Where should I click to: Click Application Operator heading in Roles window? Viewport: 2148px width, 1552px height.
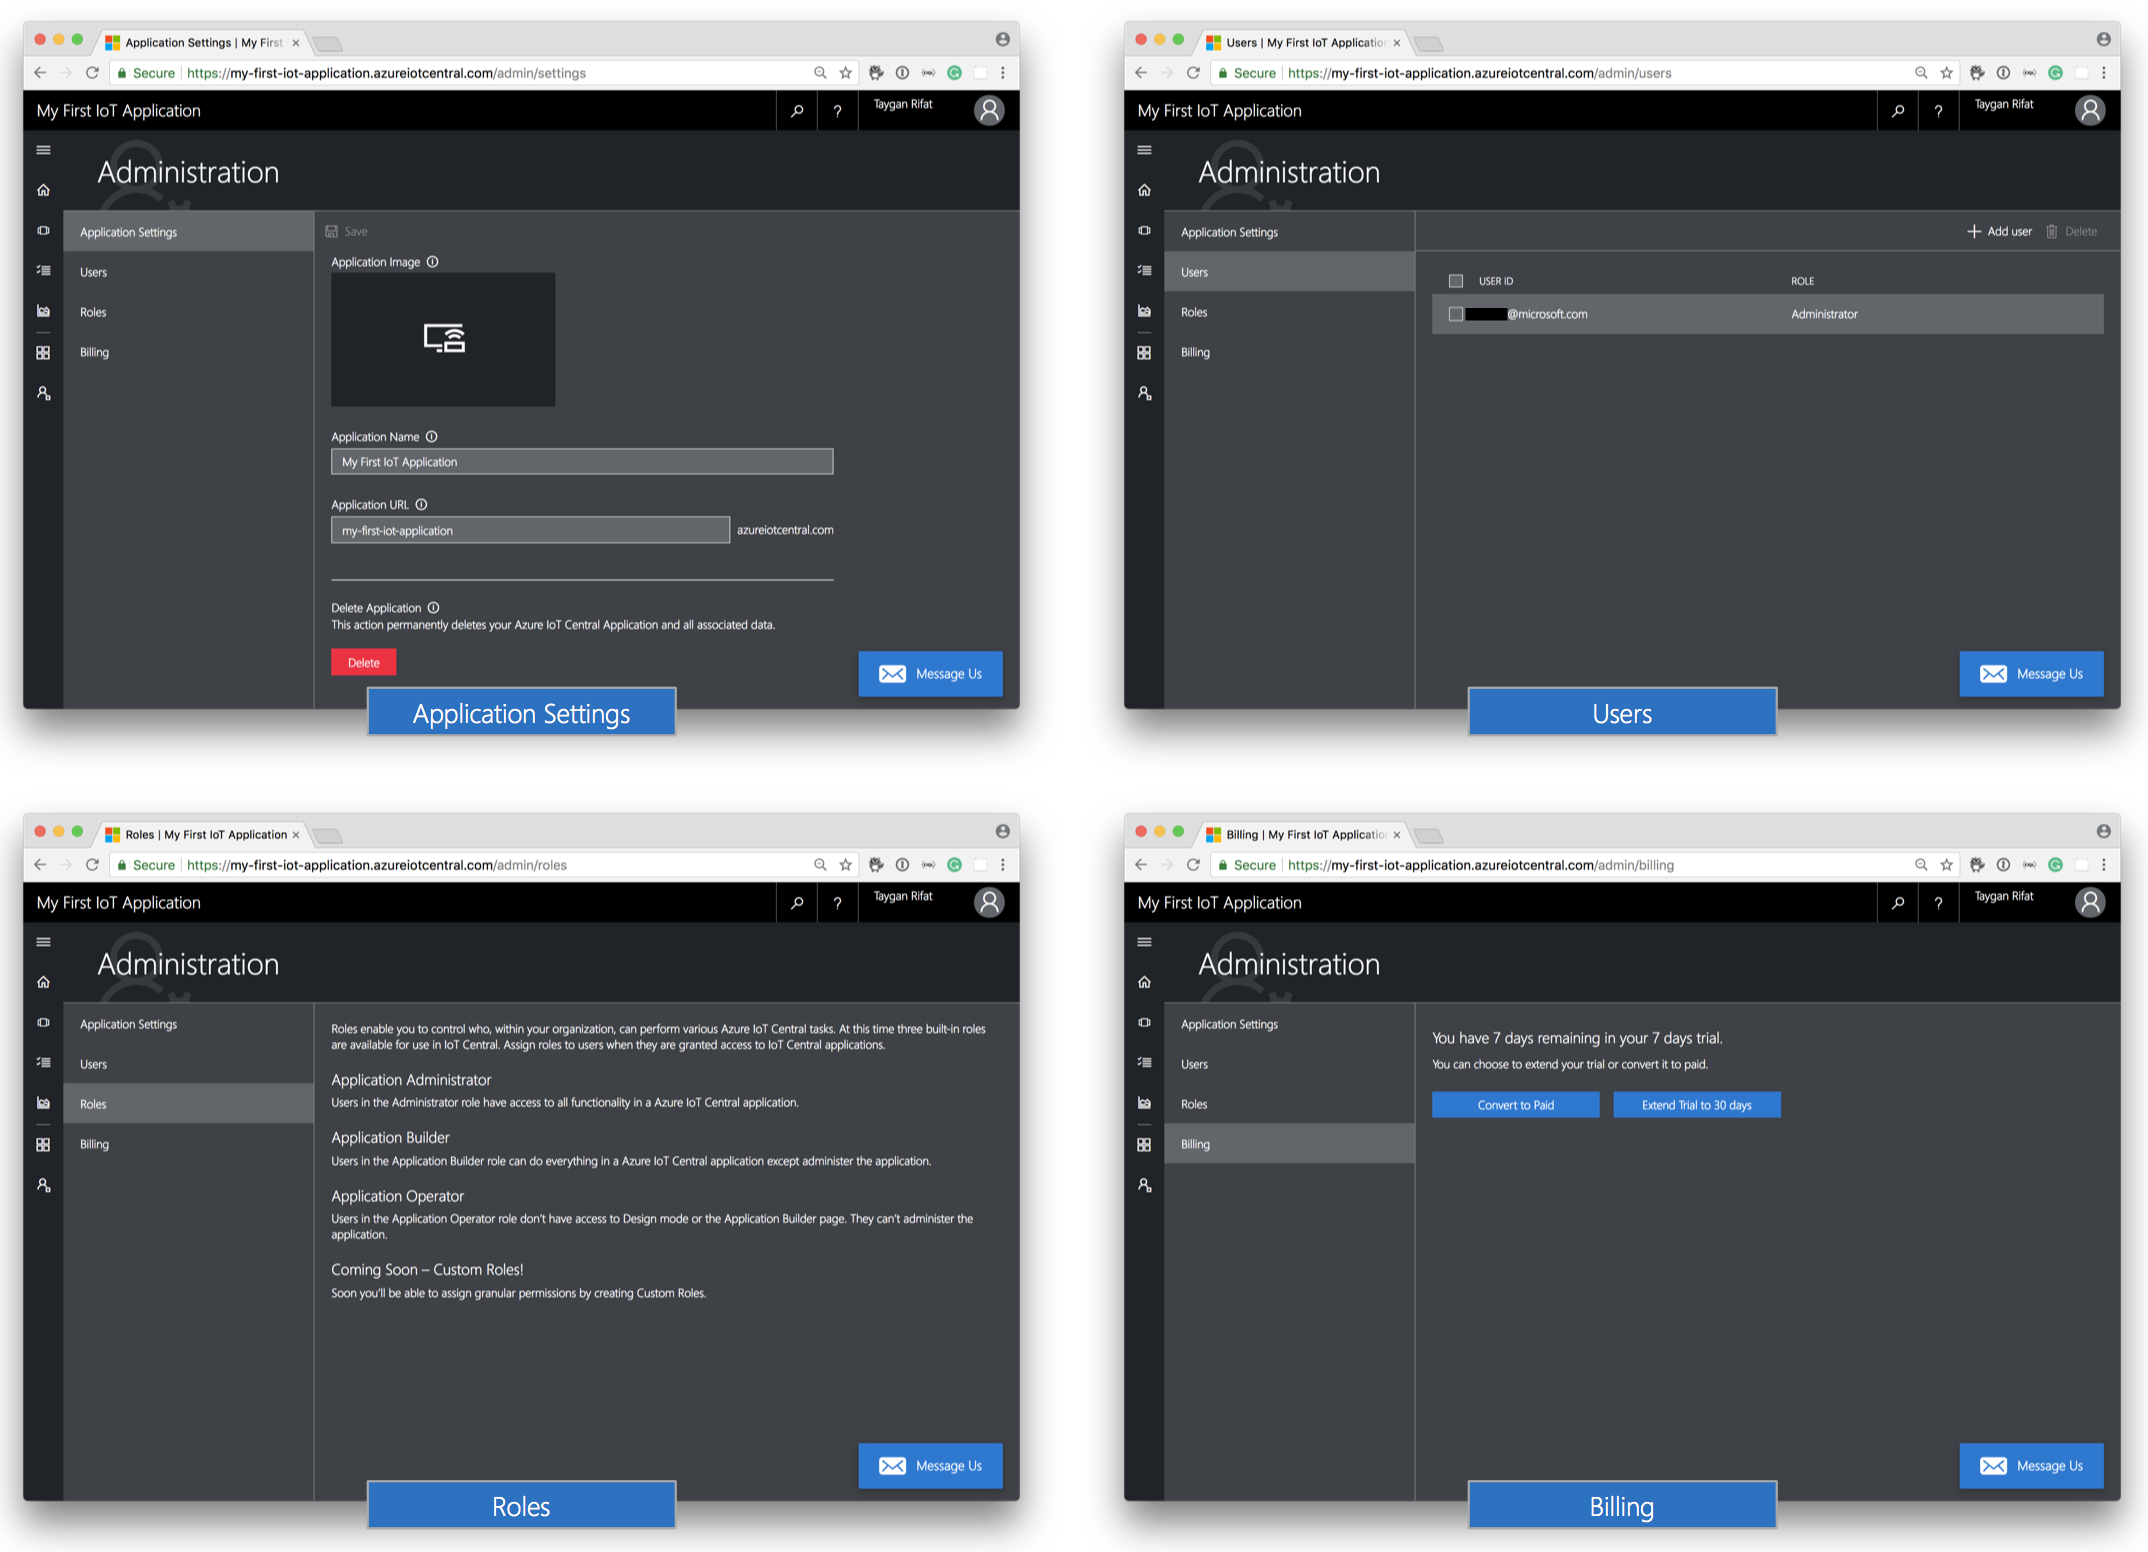397,1196
